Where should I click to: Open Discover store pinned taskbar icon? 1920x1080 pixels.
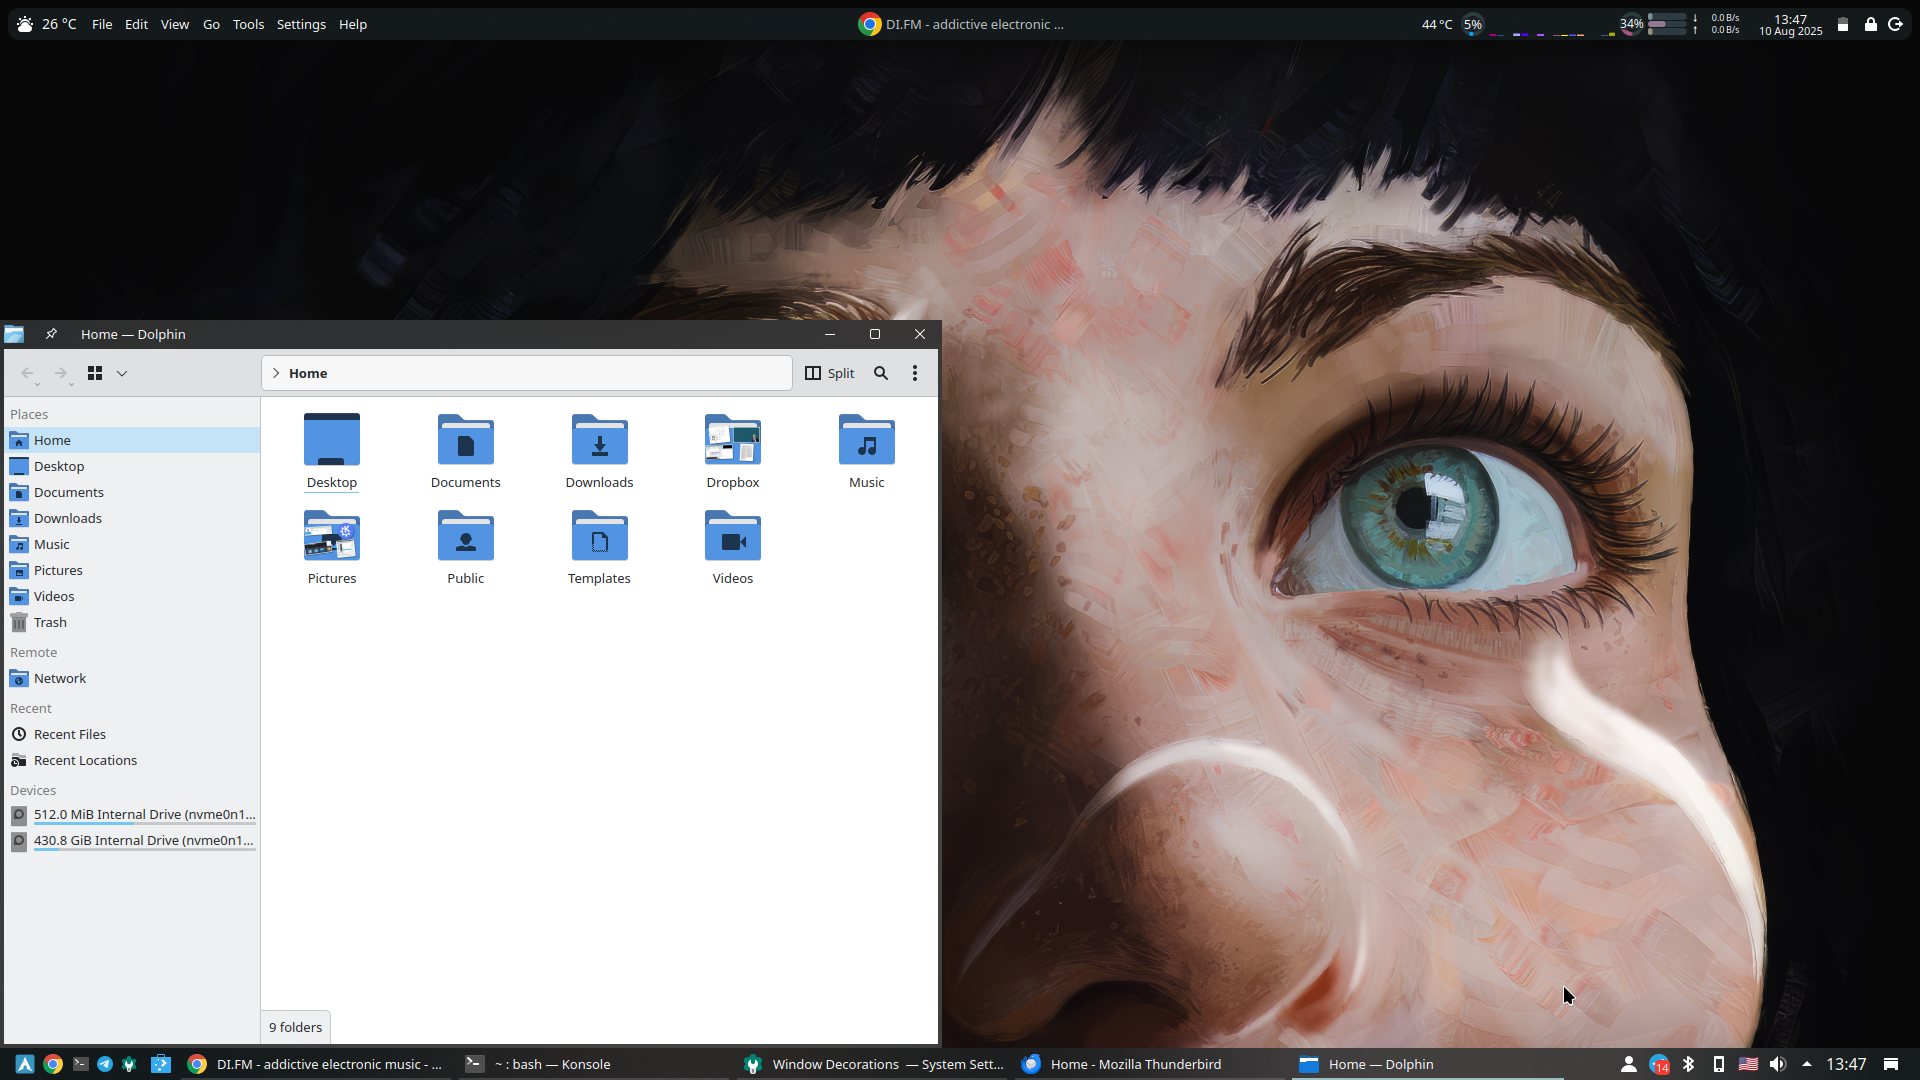click(x=161, y=1064)
